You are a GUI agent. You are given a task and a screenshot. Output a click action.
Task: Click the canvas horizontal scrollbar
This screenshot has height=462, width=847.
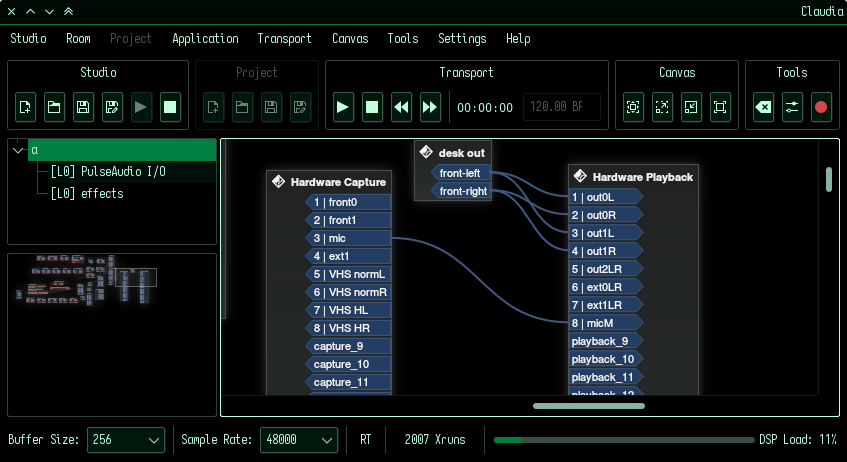coord(589,406)
